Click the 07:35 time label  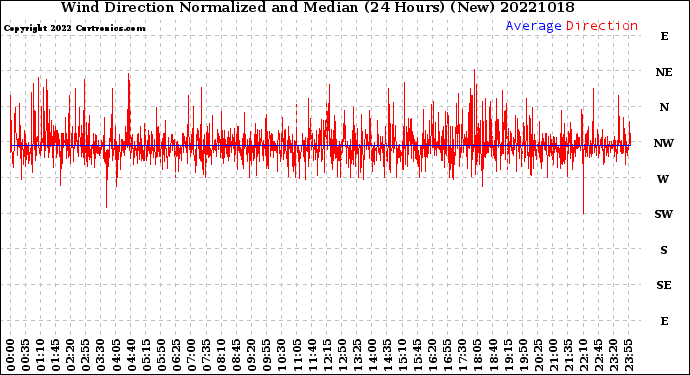(206, 355)
